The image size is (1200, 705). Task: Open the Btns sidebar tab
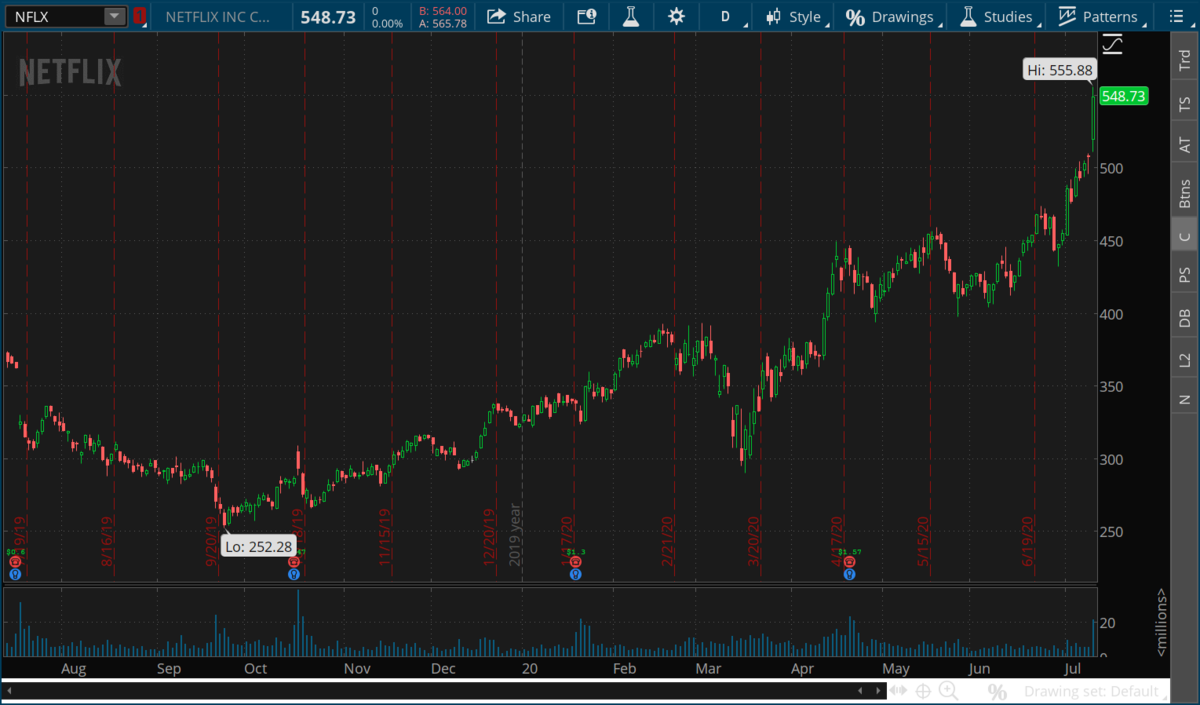click(x=1185, y=193)
